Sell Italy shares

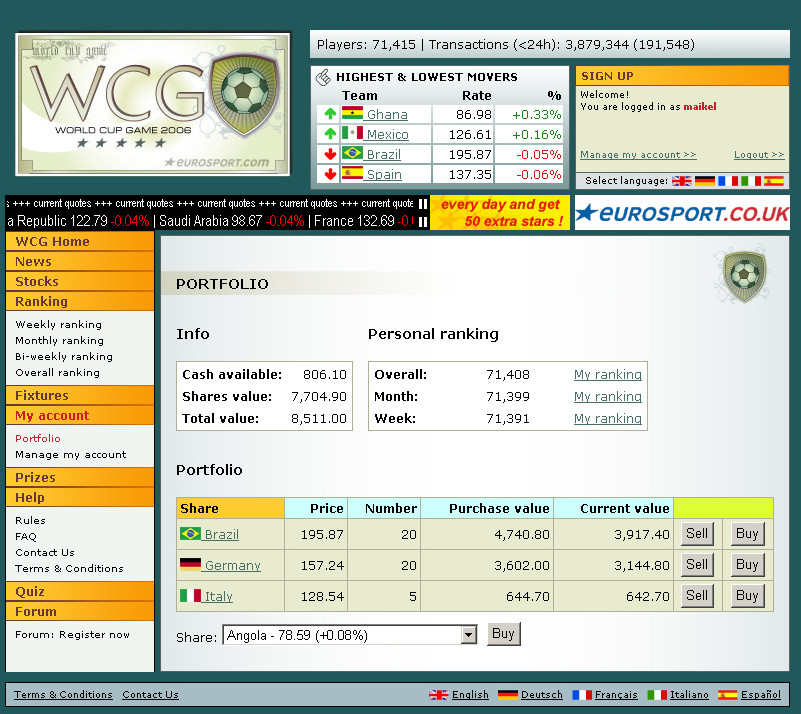[697, 596]
